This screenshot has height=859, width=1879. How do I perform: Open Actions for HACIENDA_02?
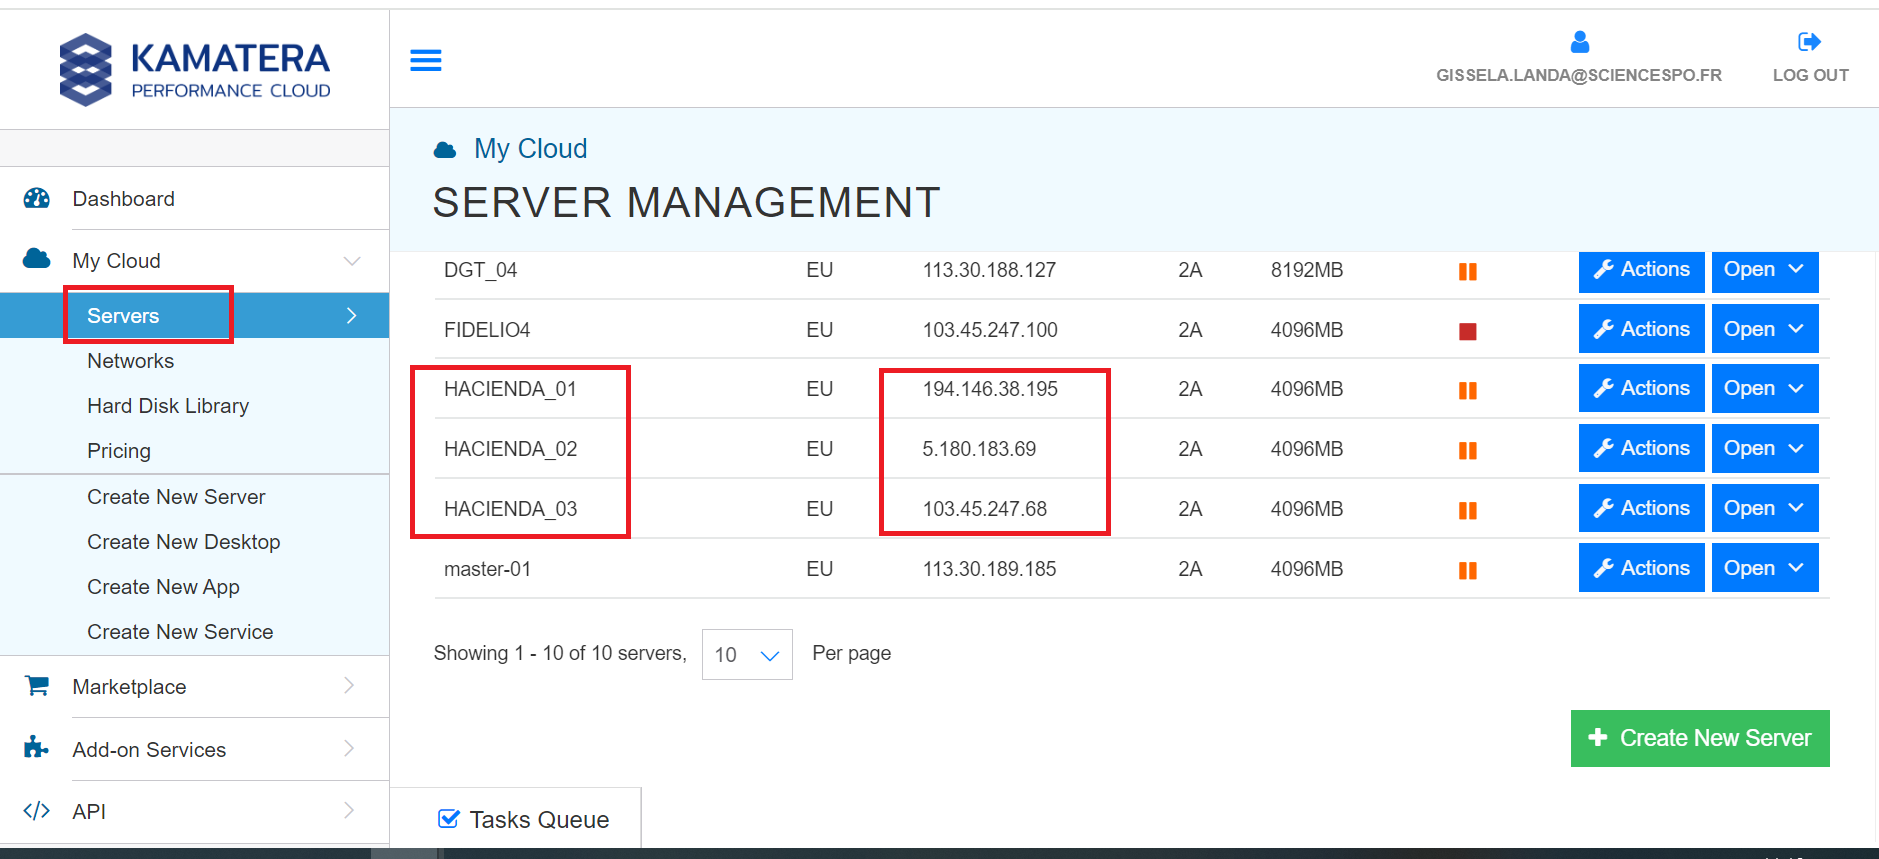point(1642,448)
